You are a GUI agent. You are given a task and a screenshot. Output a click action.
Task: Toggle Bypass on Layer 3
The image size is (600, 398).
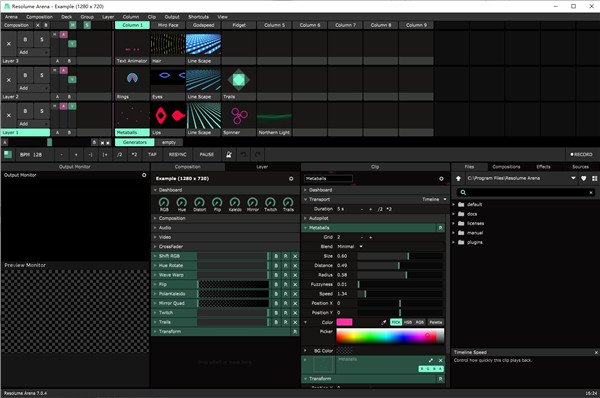tap(25, 39)
